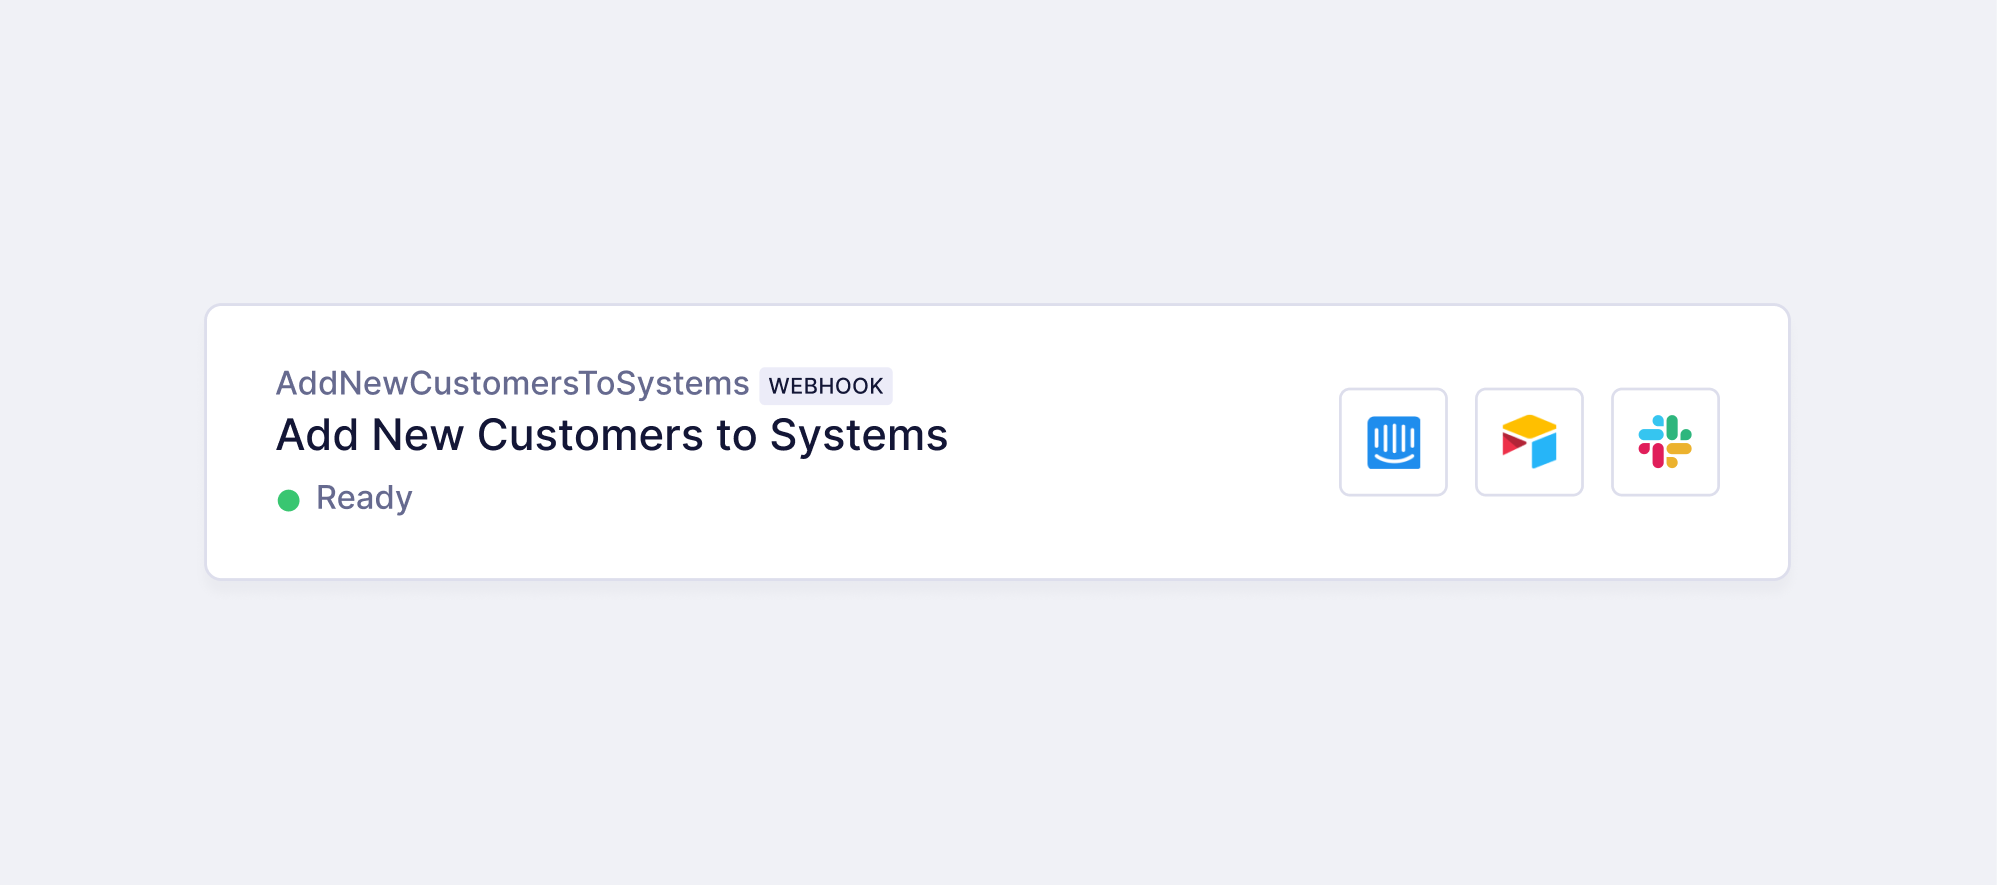Image resolution: width=1997 pixels, height=885 pixels.
Task: Click the yellow top of the Airtable logo
Action: pos(1529,425)
